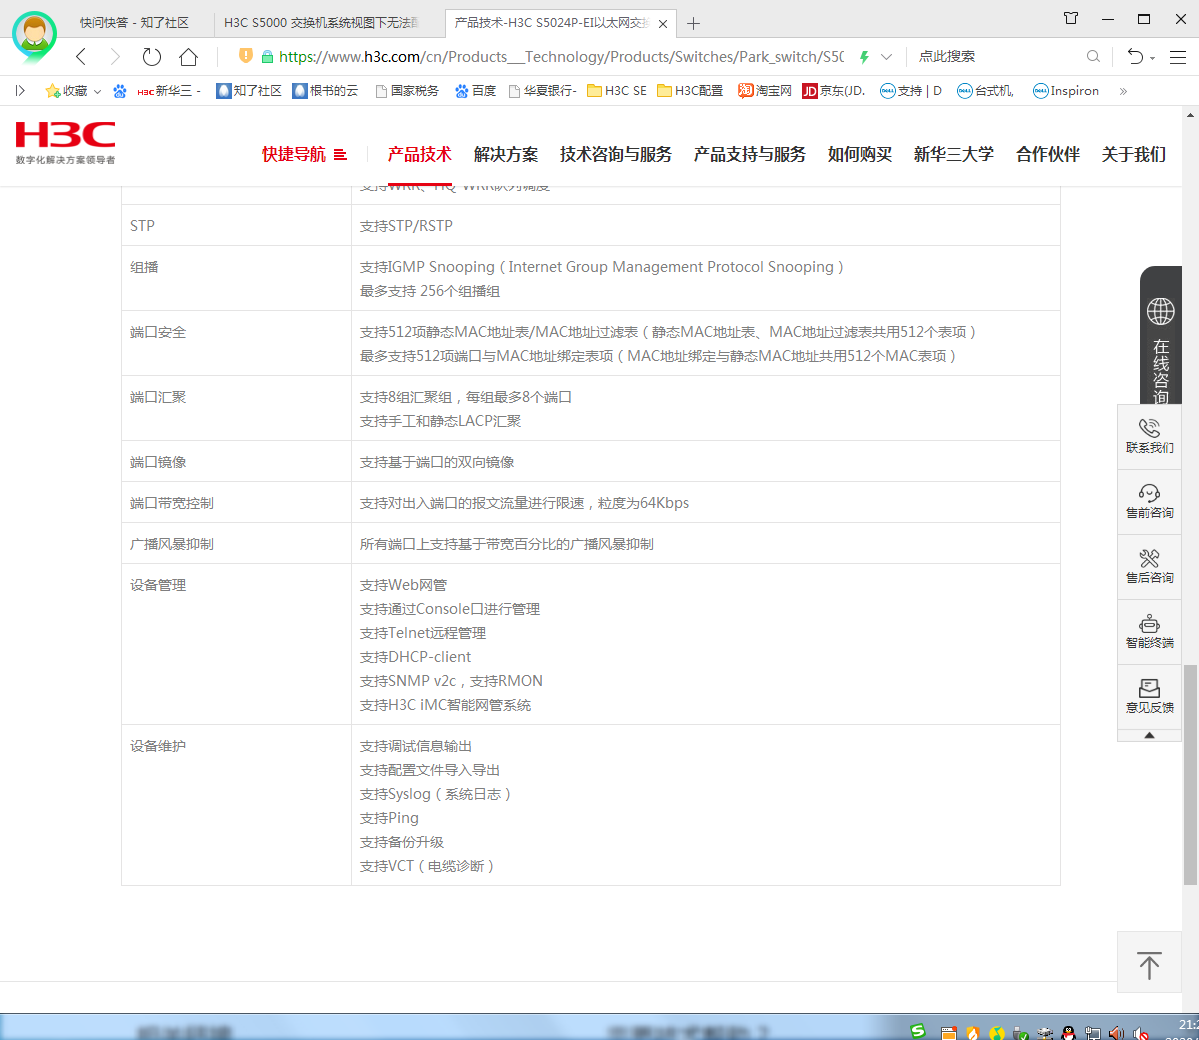Click the green lightning speed mode icon
This screenshot has height=1040, width=1199.
864,57
